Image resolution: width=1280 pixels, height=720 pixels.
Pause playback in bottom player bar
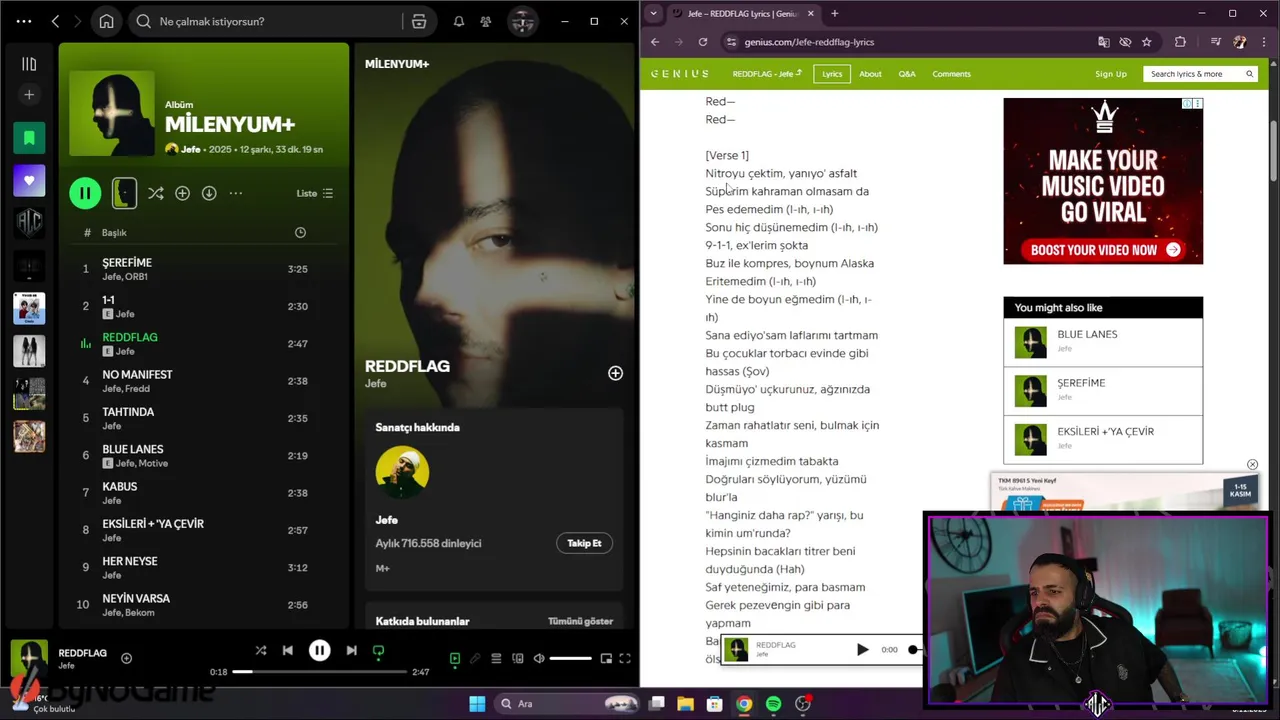[x=319, y=650]
